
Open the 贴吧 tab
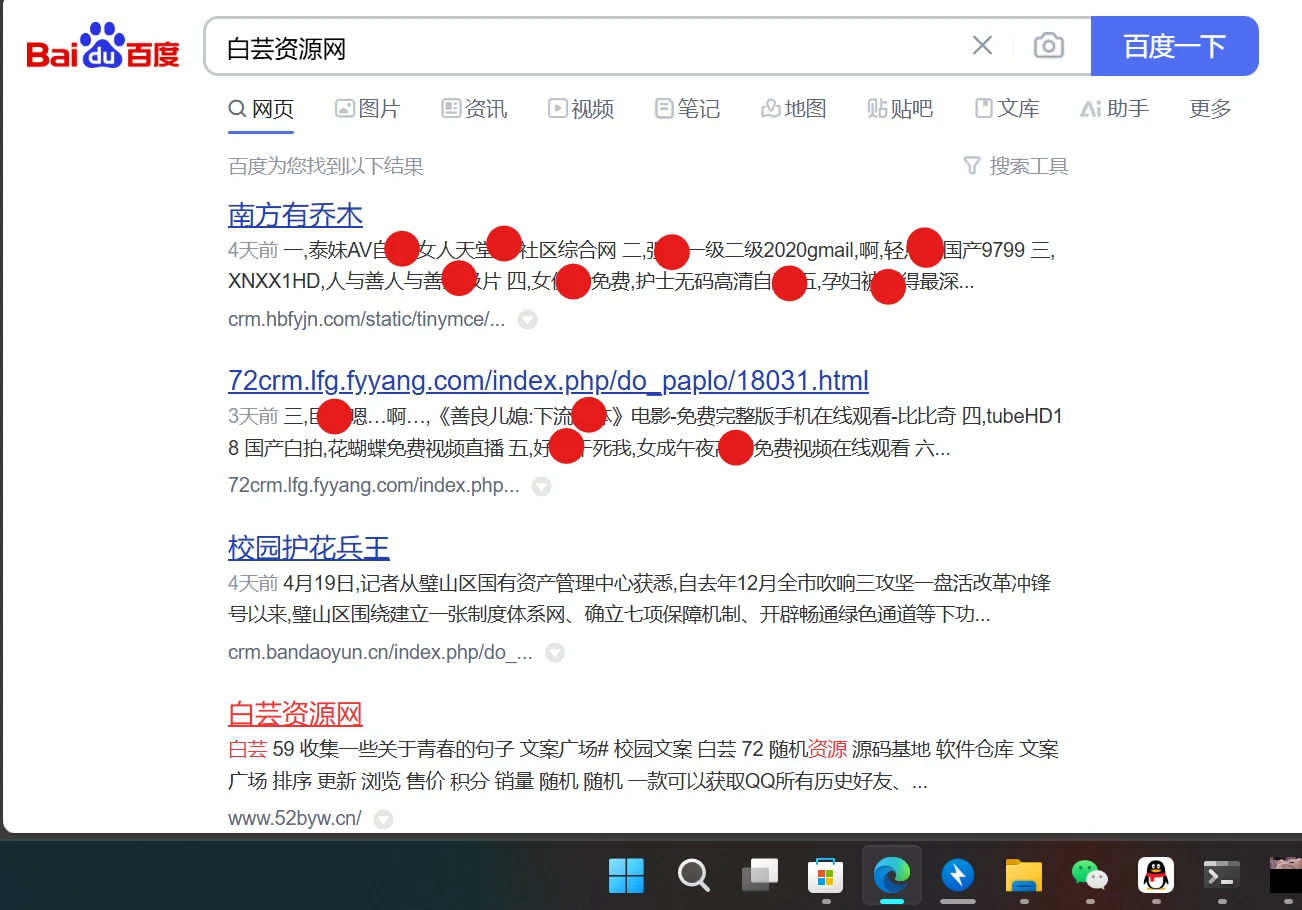900,109
